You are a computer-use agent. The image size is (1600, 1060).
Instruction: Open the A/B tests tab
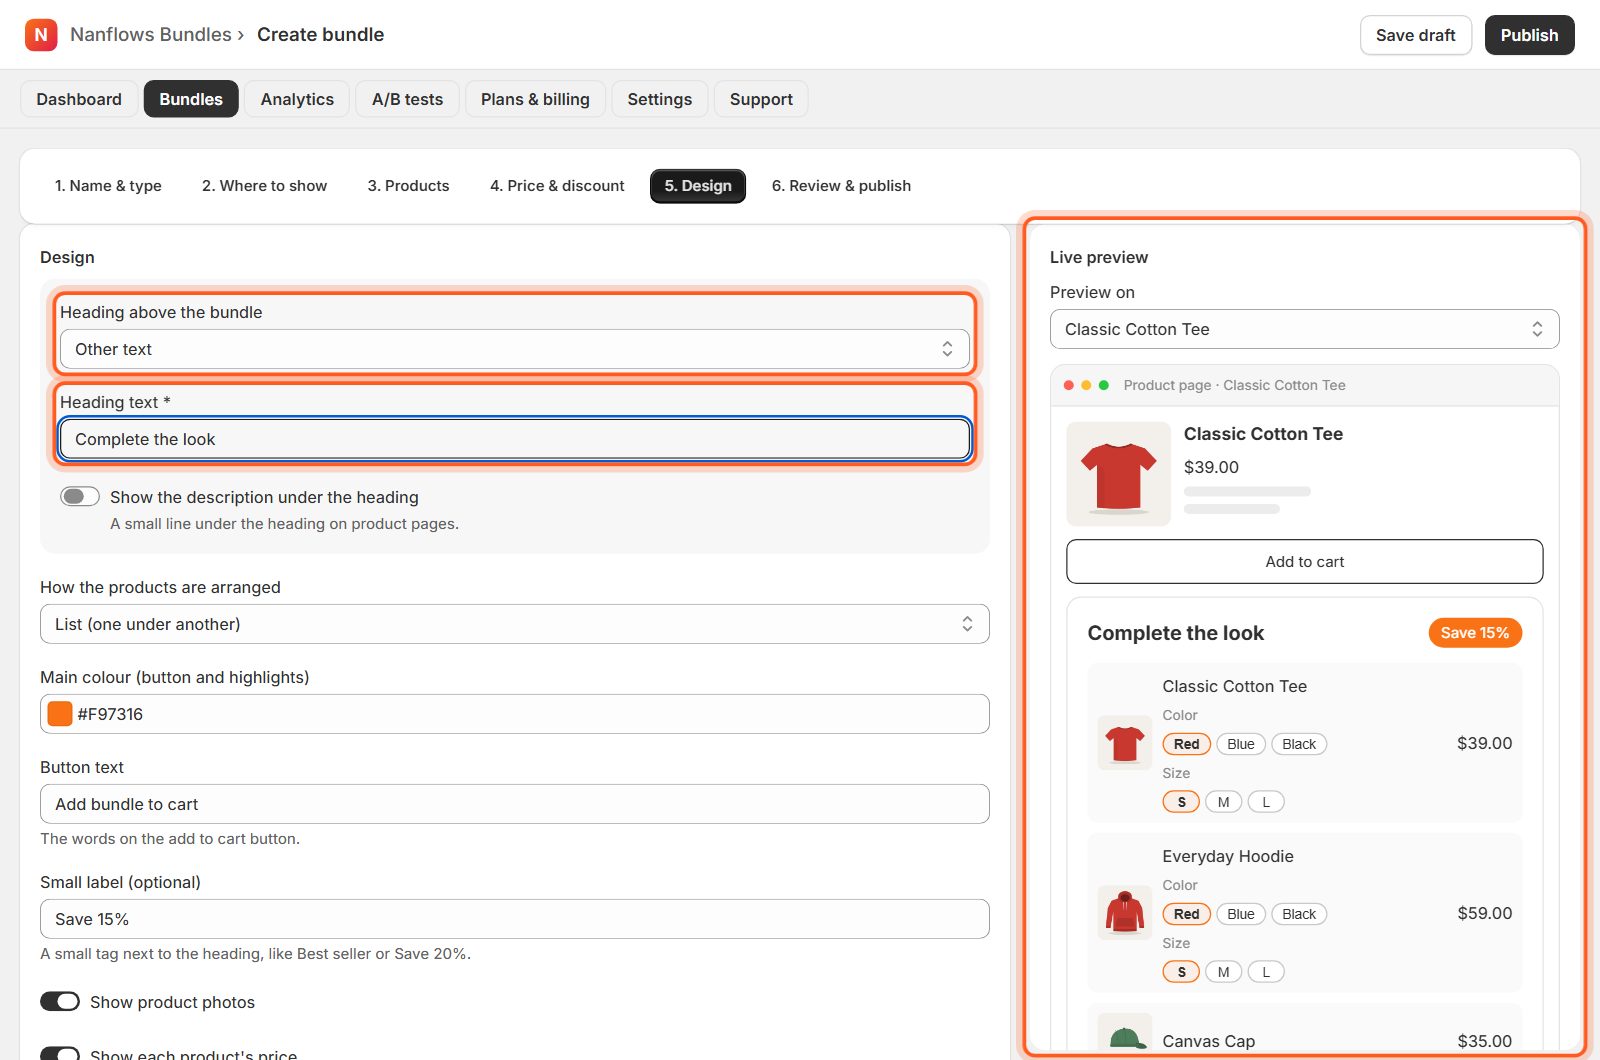tap(407, 99)
